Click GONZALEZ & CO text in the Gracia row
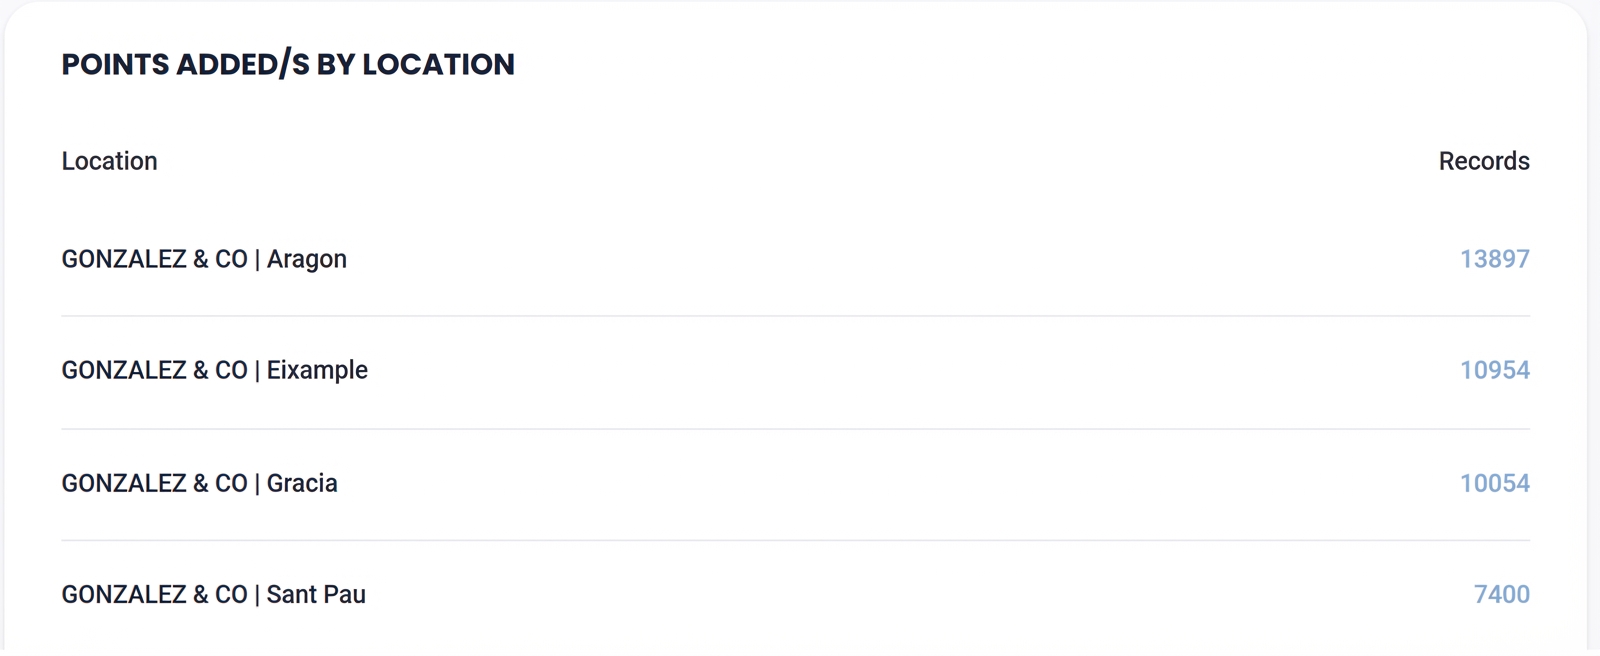The image size is (1600, 656). pos(154,483)
